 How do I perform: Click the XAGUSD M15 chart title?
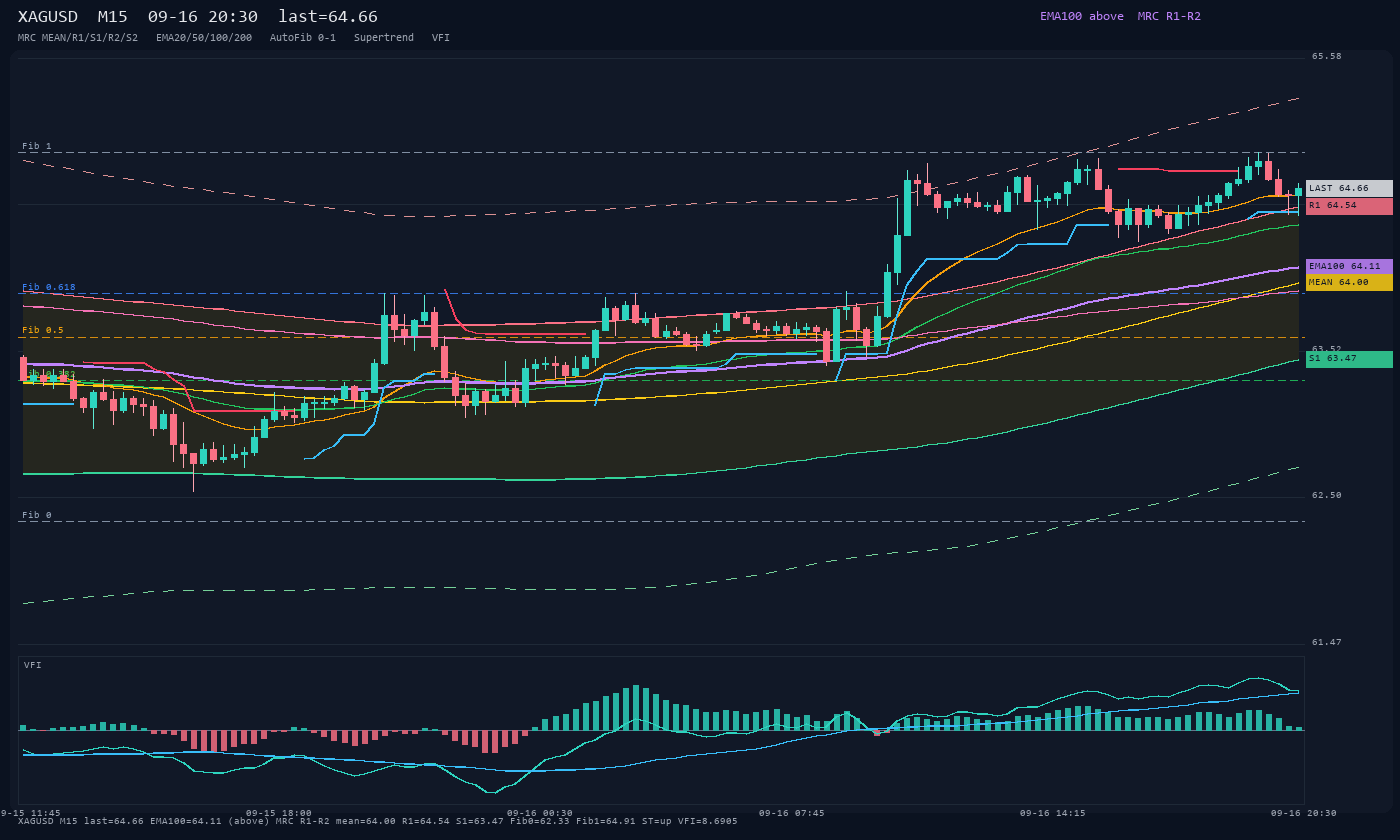[198, 17]
